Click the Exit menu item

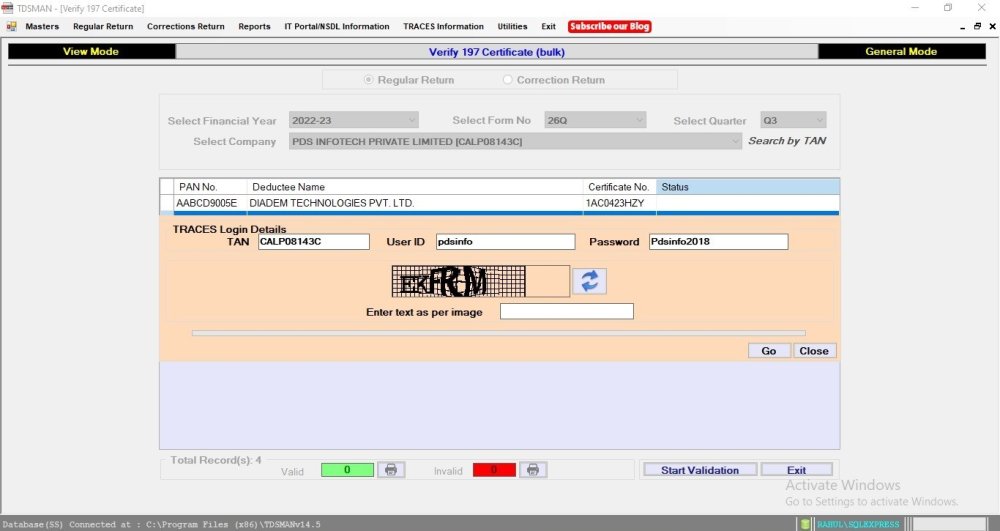(548, 26)
